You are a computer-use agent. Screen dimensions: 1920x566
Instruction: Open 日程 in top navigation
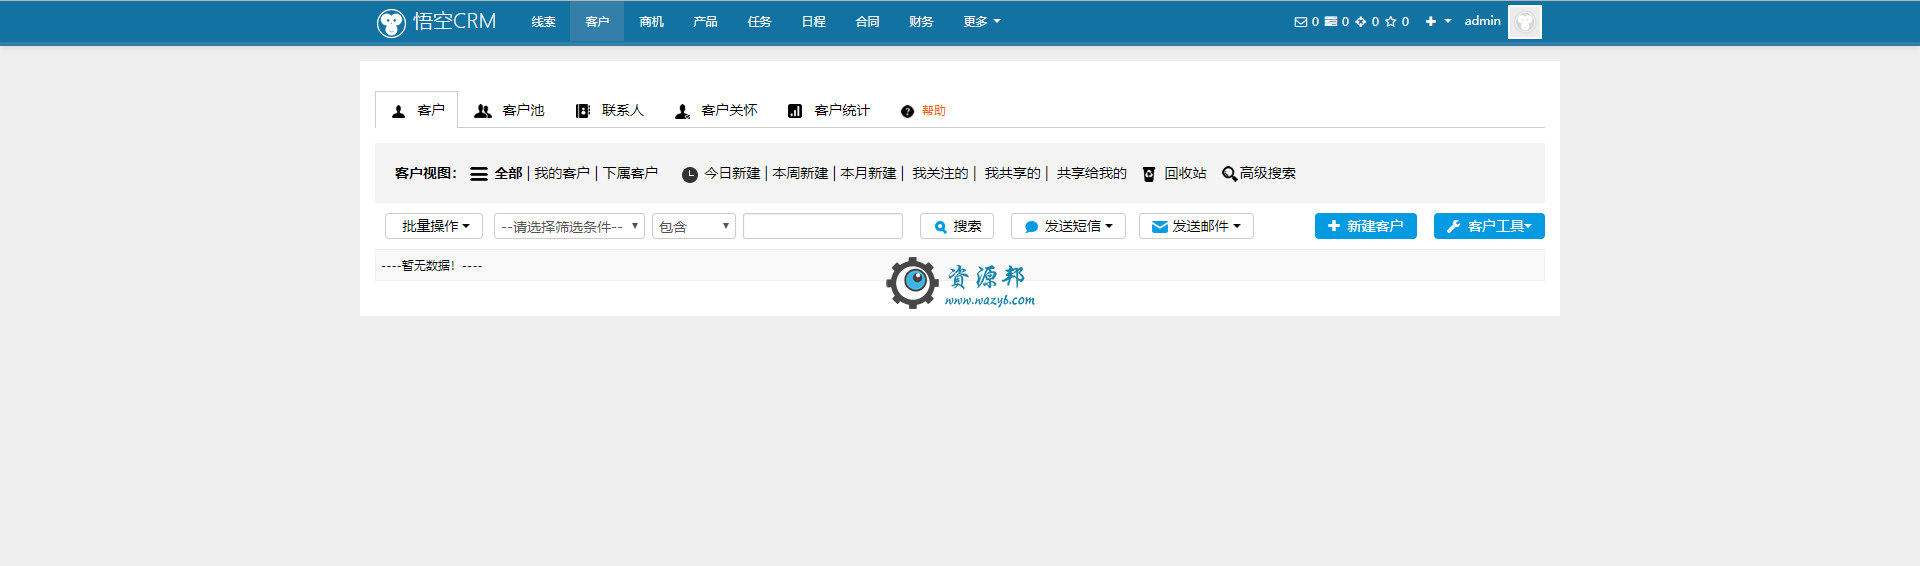pos(813,22)
